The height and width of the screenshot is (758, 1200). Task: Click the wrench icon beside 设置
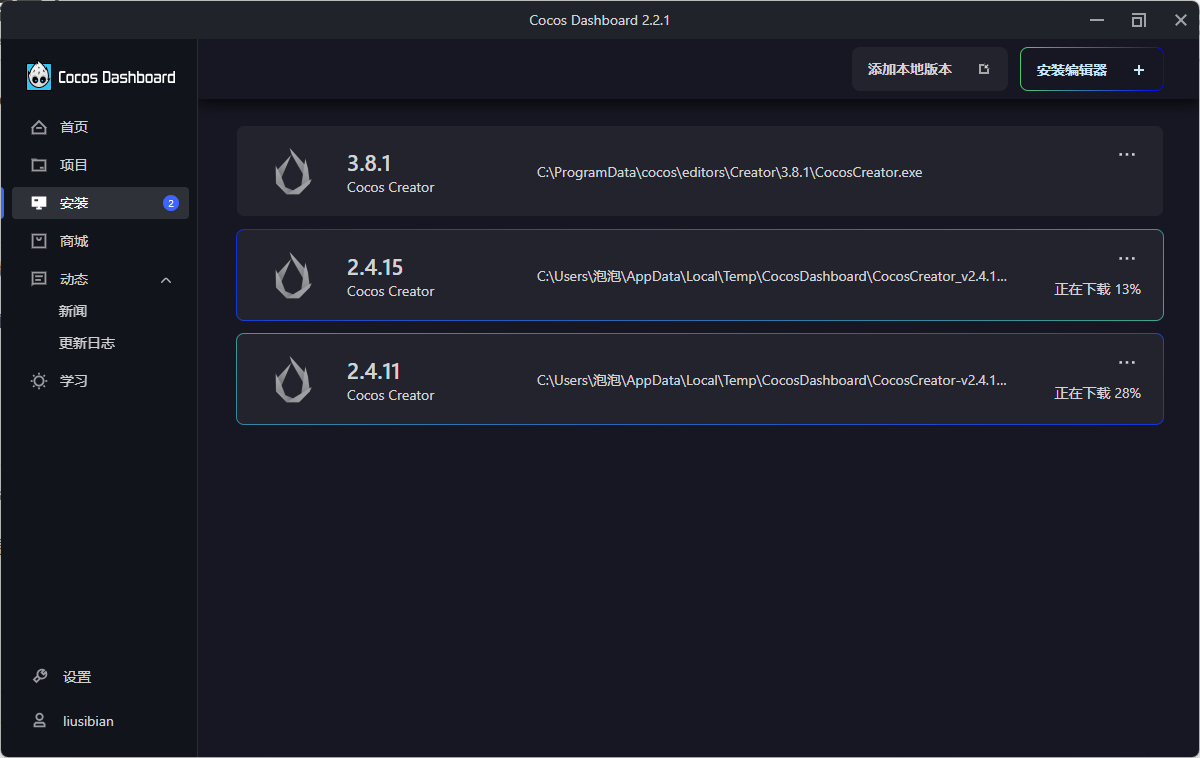coord(40,676)
